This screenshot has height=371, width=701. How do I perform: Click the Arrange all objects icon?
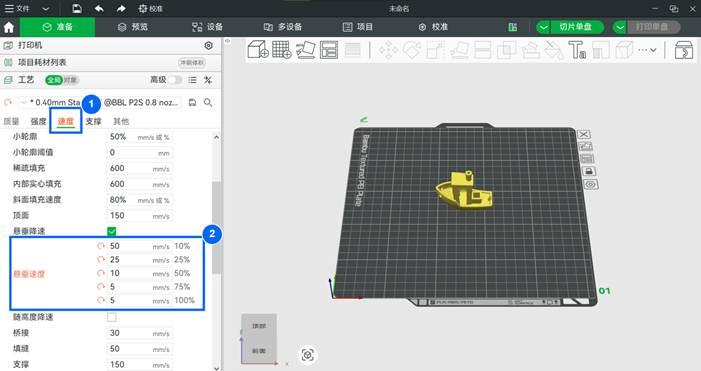329,50
